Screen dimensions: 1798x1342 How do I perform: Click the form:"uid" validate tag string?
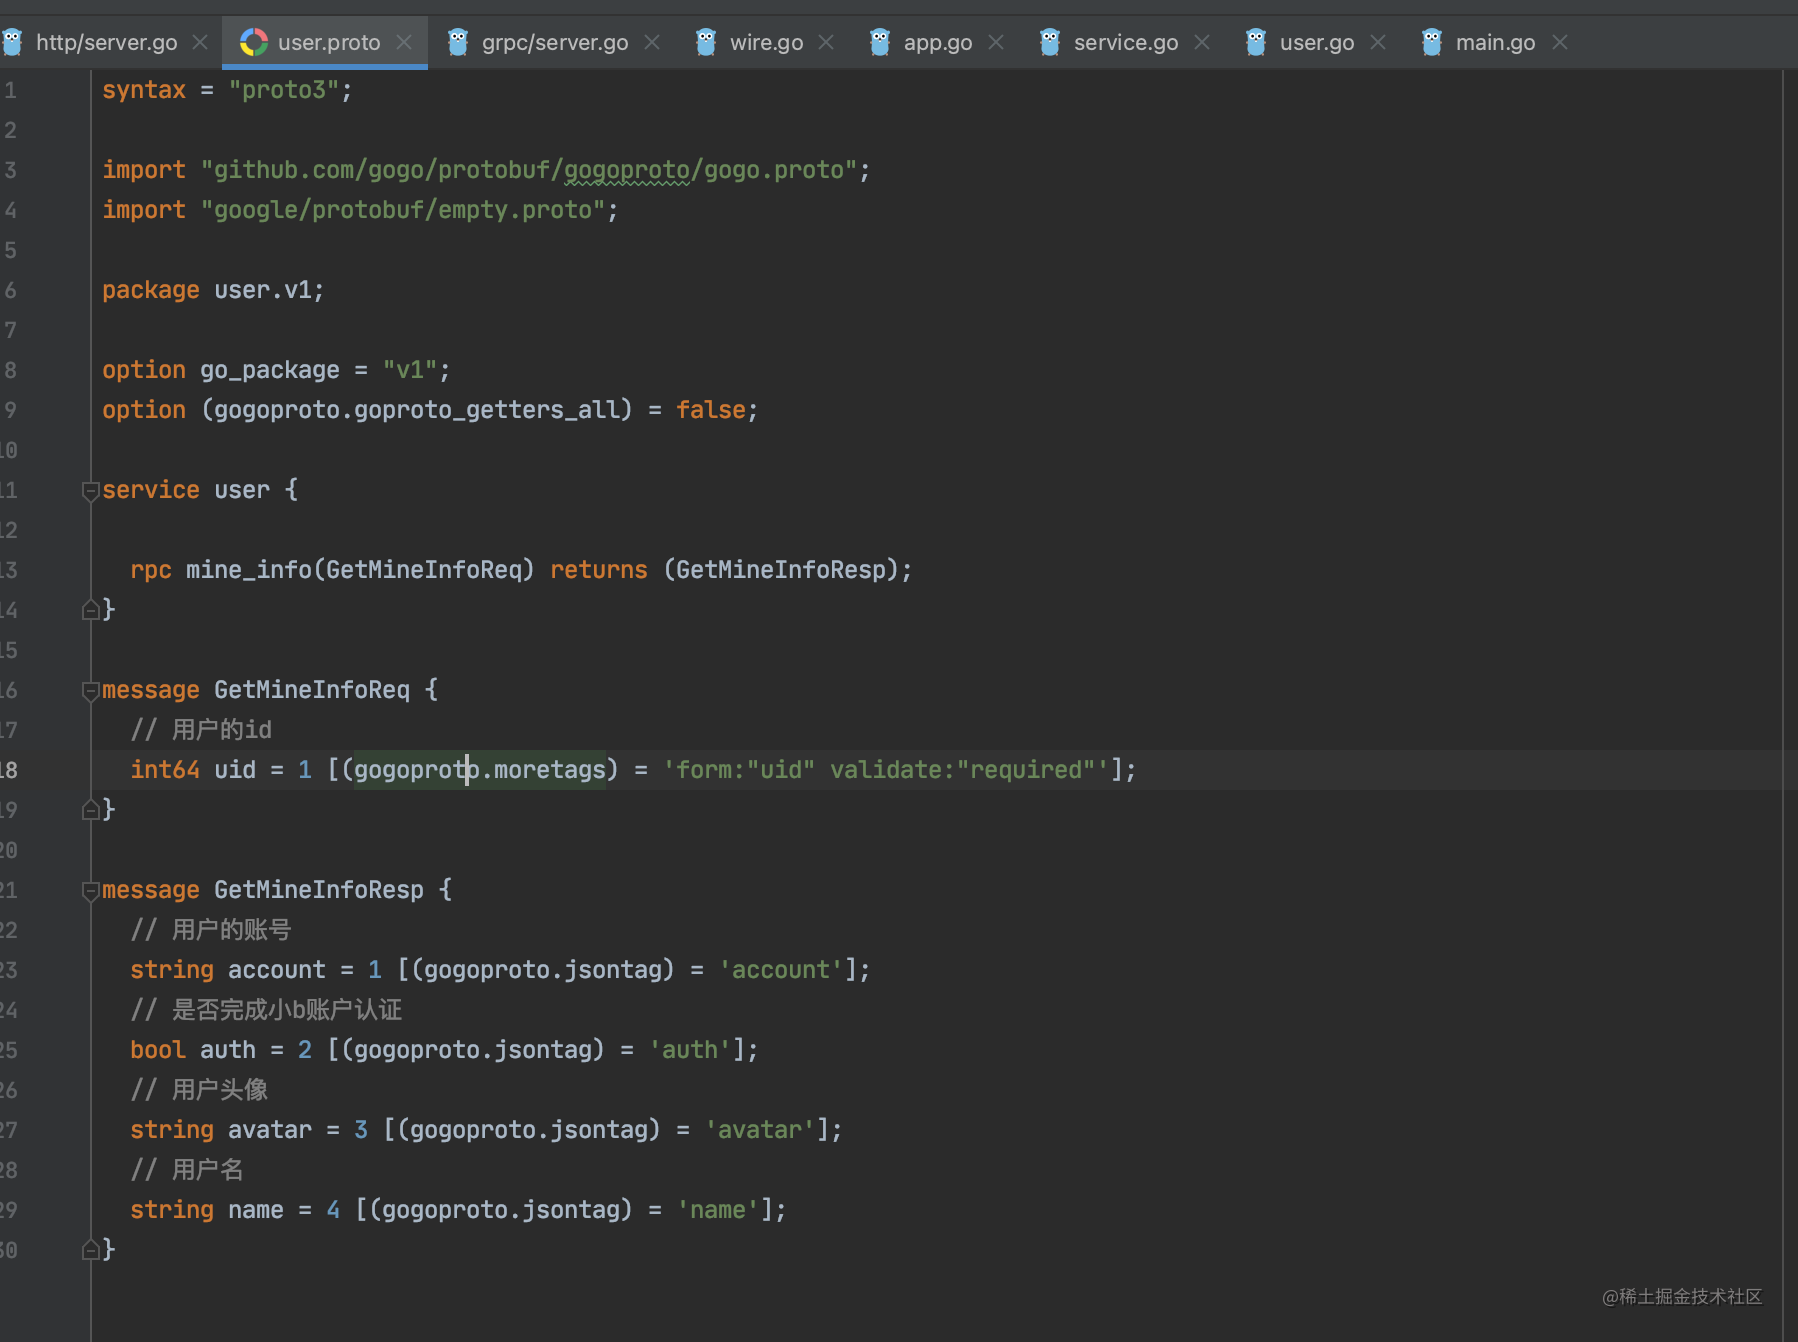coord(886,770)
